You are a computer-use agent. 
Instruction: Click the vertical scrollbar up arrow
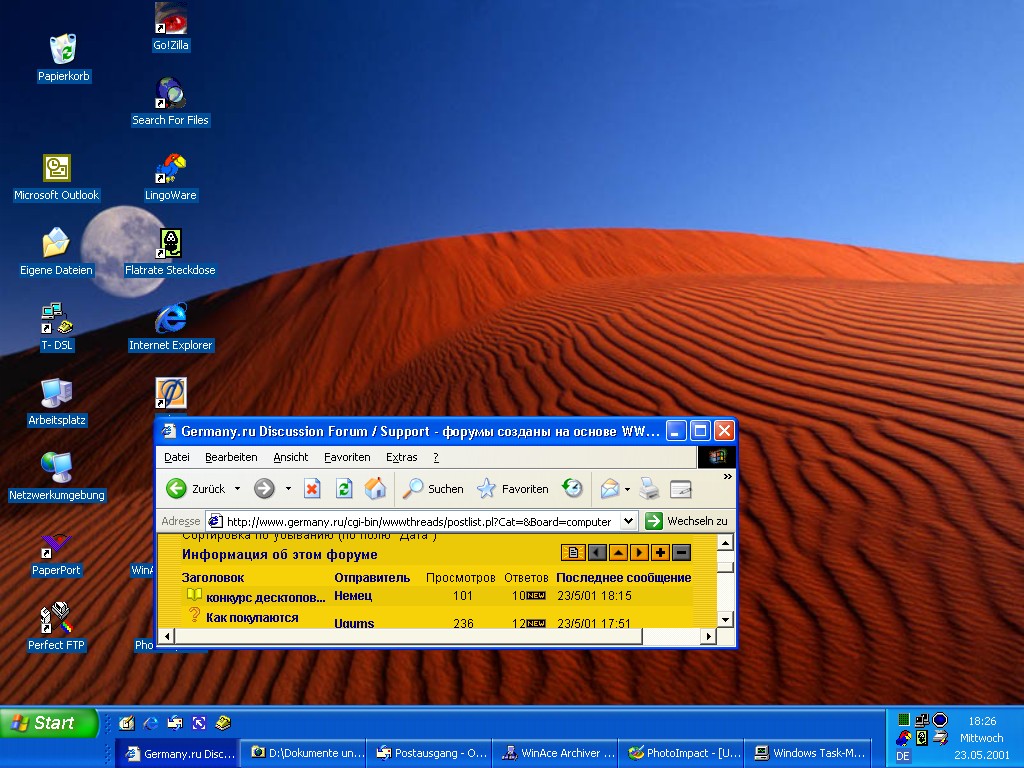(725, 542)
